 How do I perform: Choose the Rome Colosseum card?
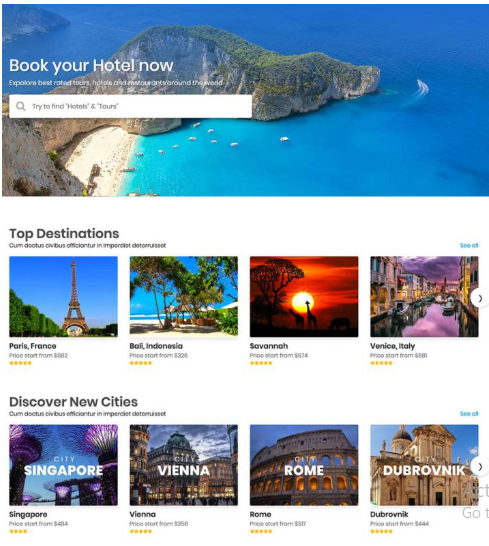point(304,465)
